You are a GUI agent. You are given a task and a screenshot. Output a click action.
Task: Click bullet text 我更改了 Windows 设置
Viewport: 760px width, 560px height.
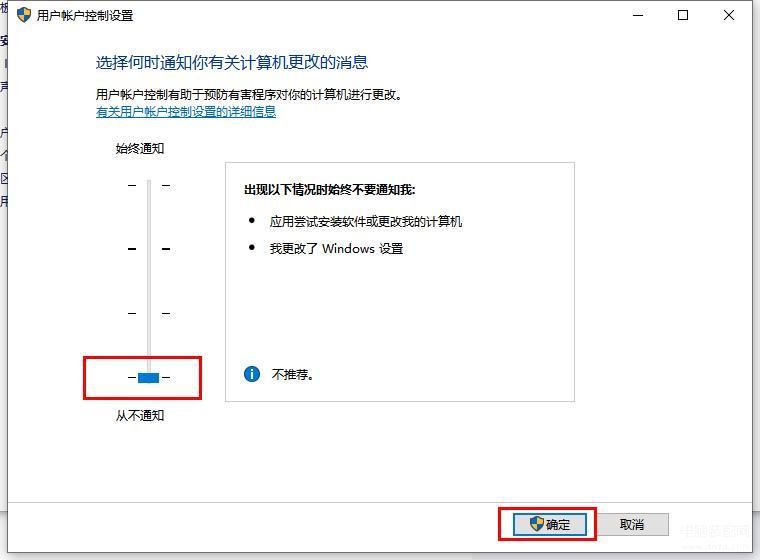336,249
